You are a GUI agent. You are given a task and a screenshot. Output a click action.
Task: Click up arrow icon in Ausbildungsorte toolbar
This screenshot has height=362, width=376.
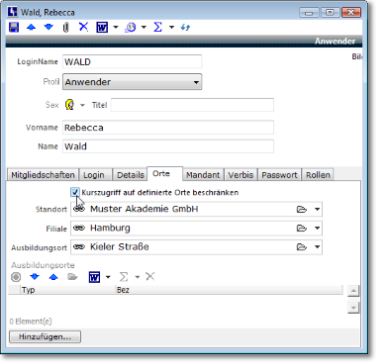click(x=53, y=277)
